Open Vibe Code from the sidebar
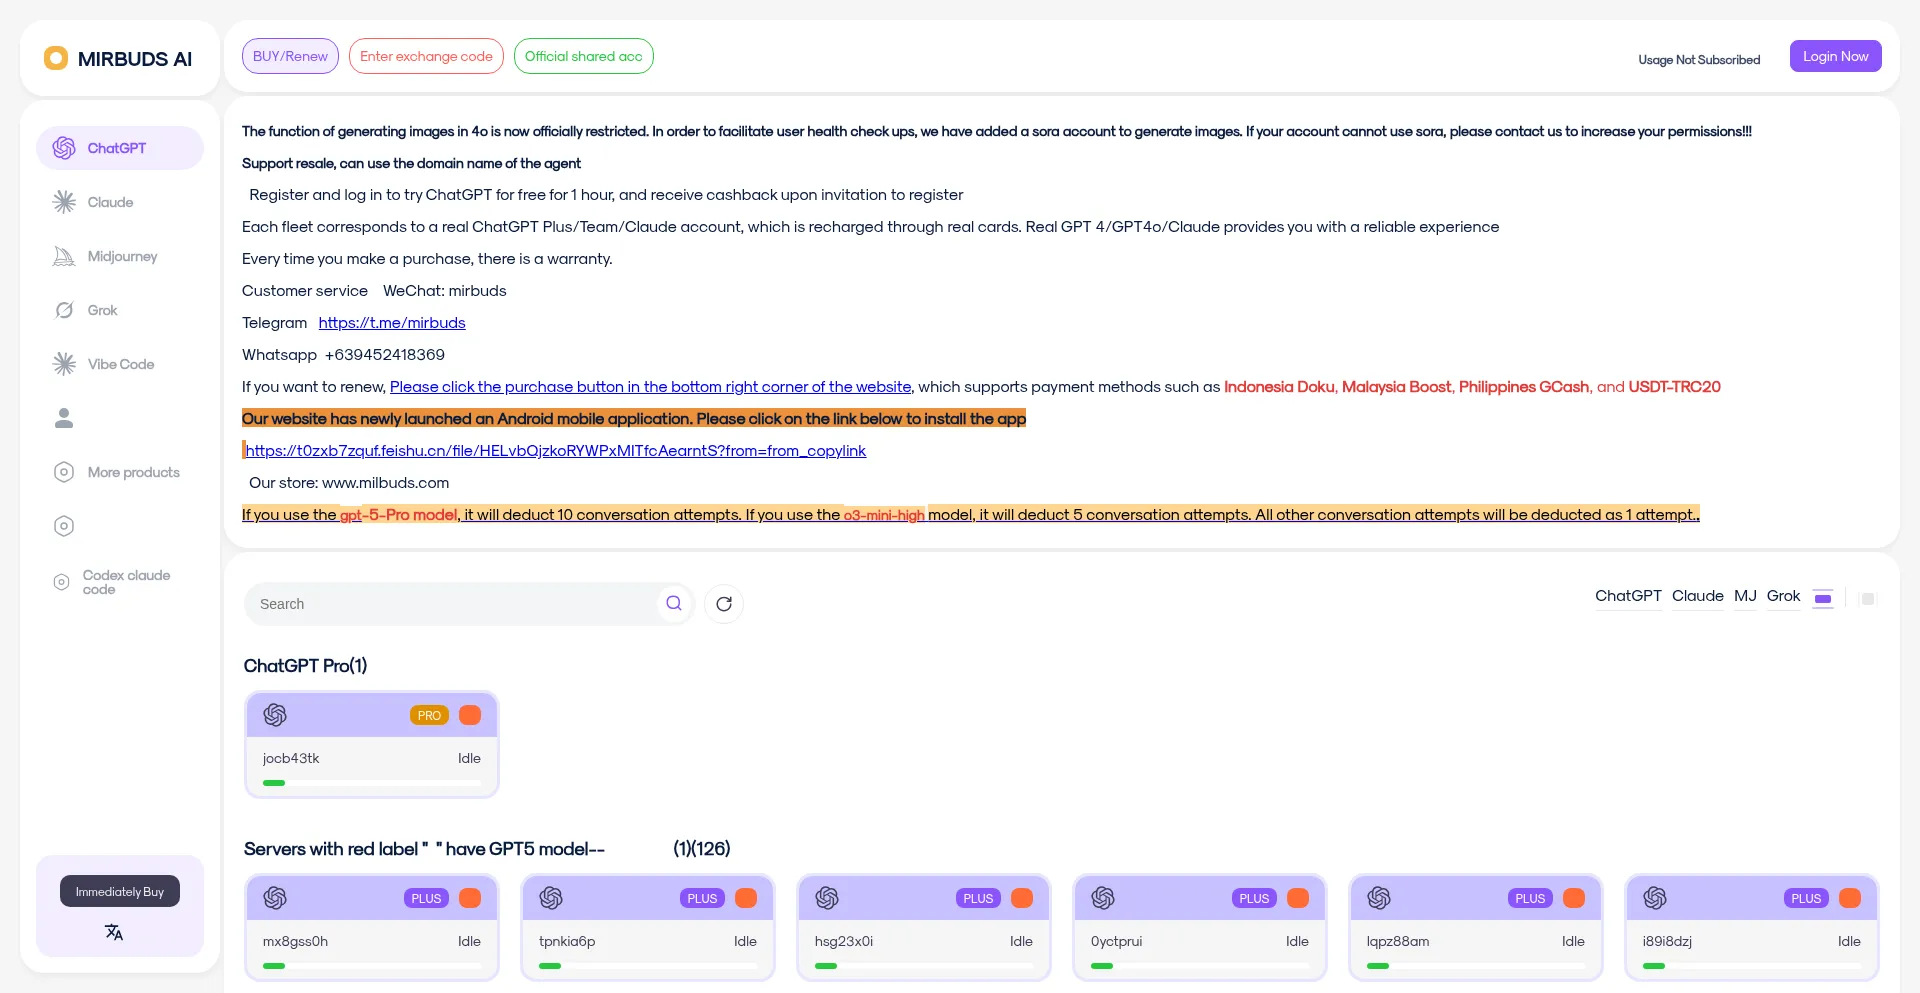This screenshot has height=993, width=1920. (x=120, y=364)
